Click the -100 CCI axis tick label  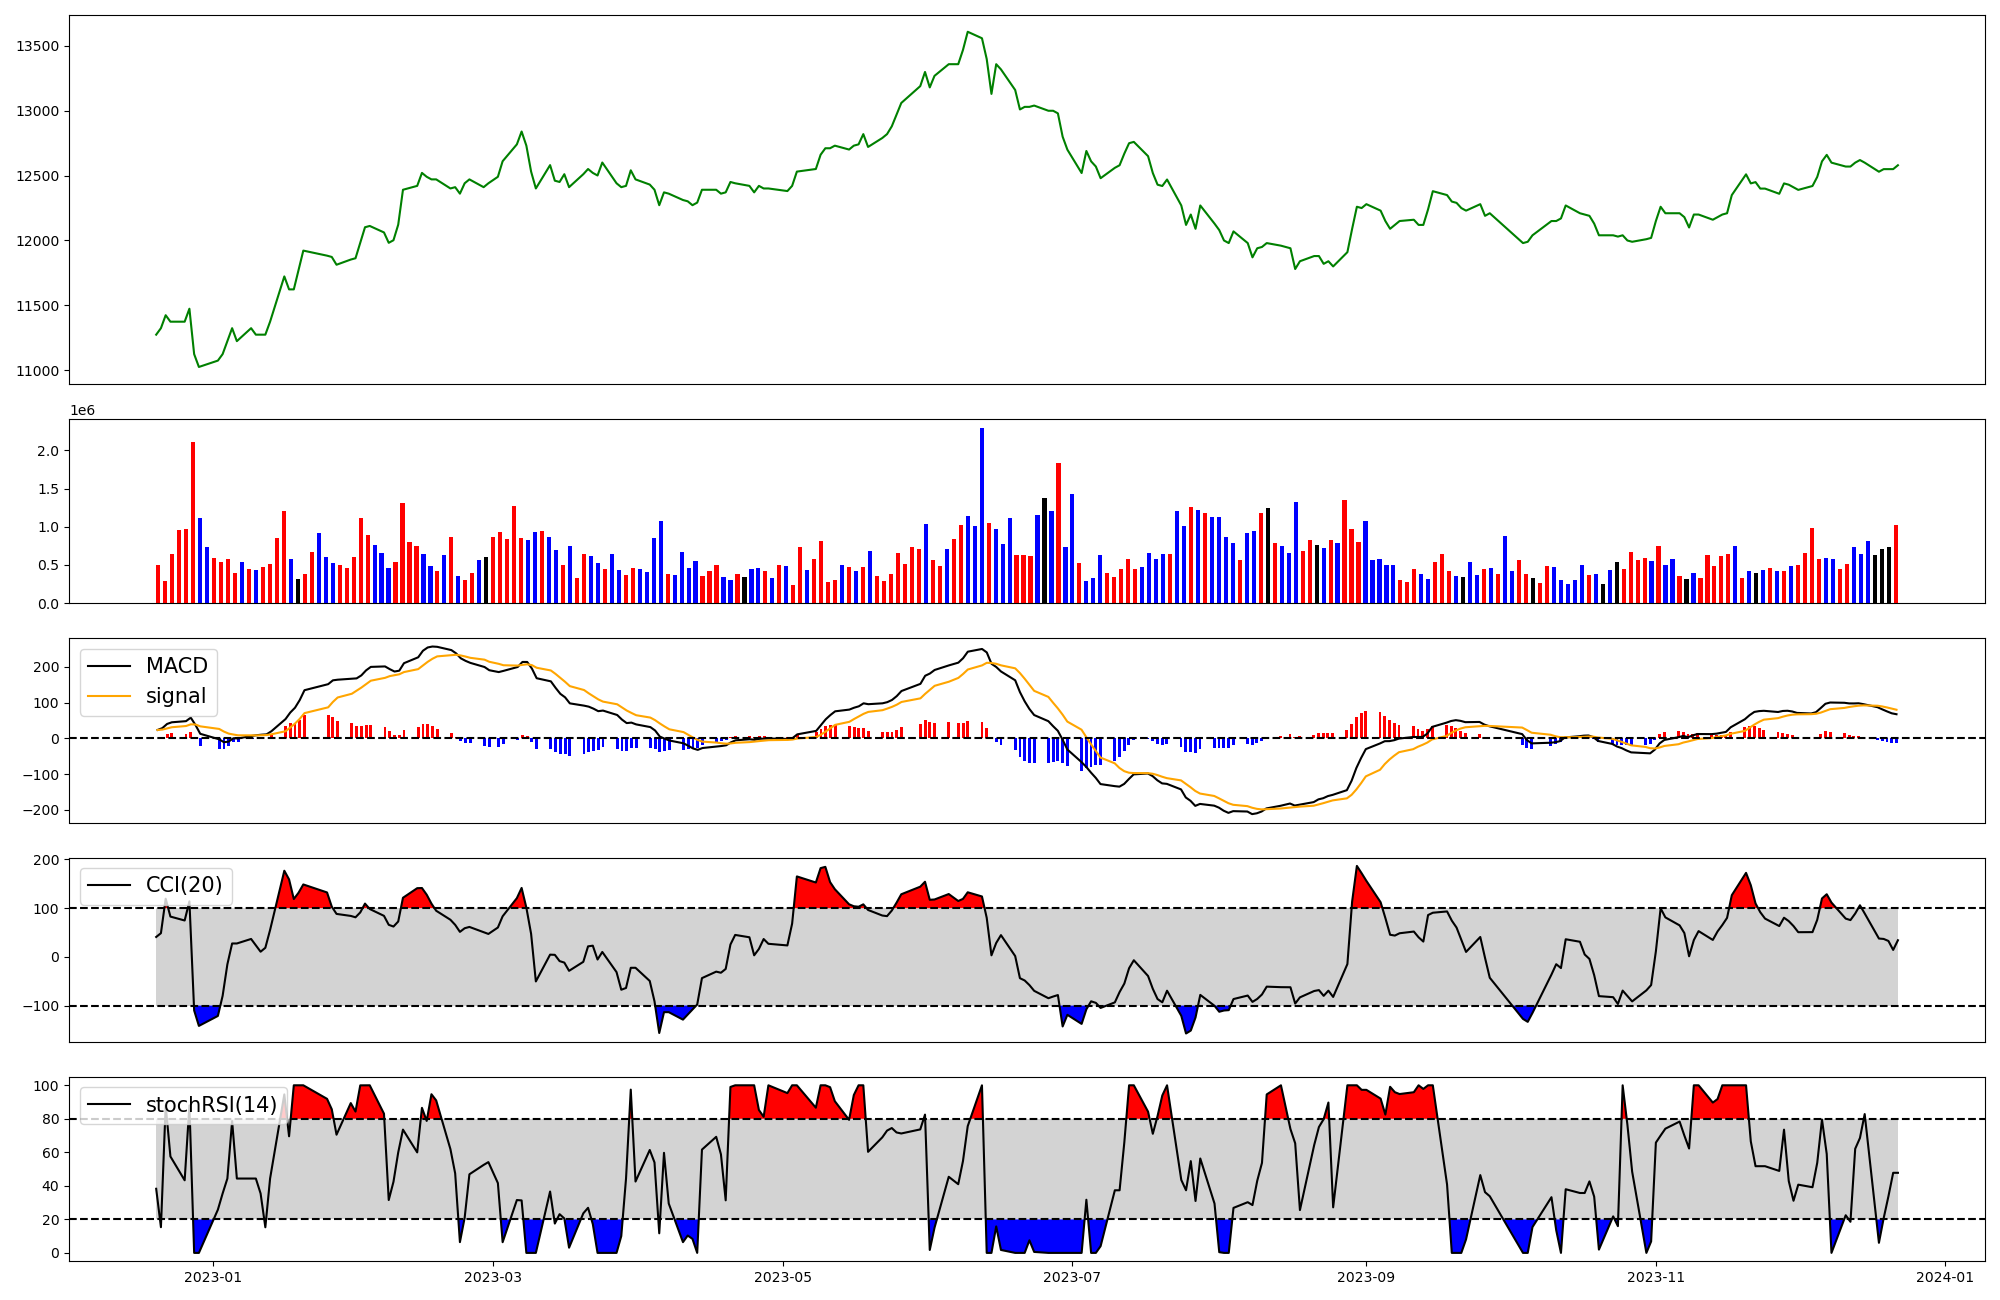pos(40,1006)
